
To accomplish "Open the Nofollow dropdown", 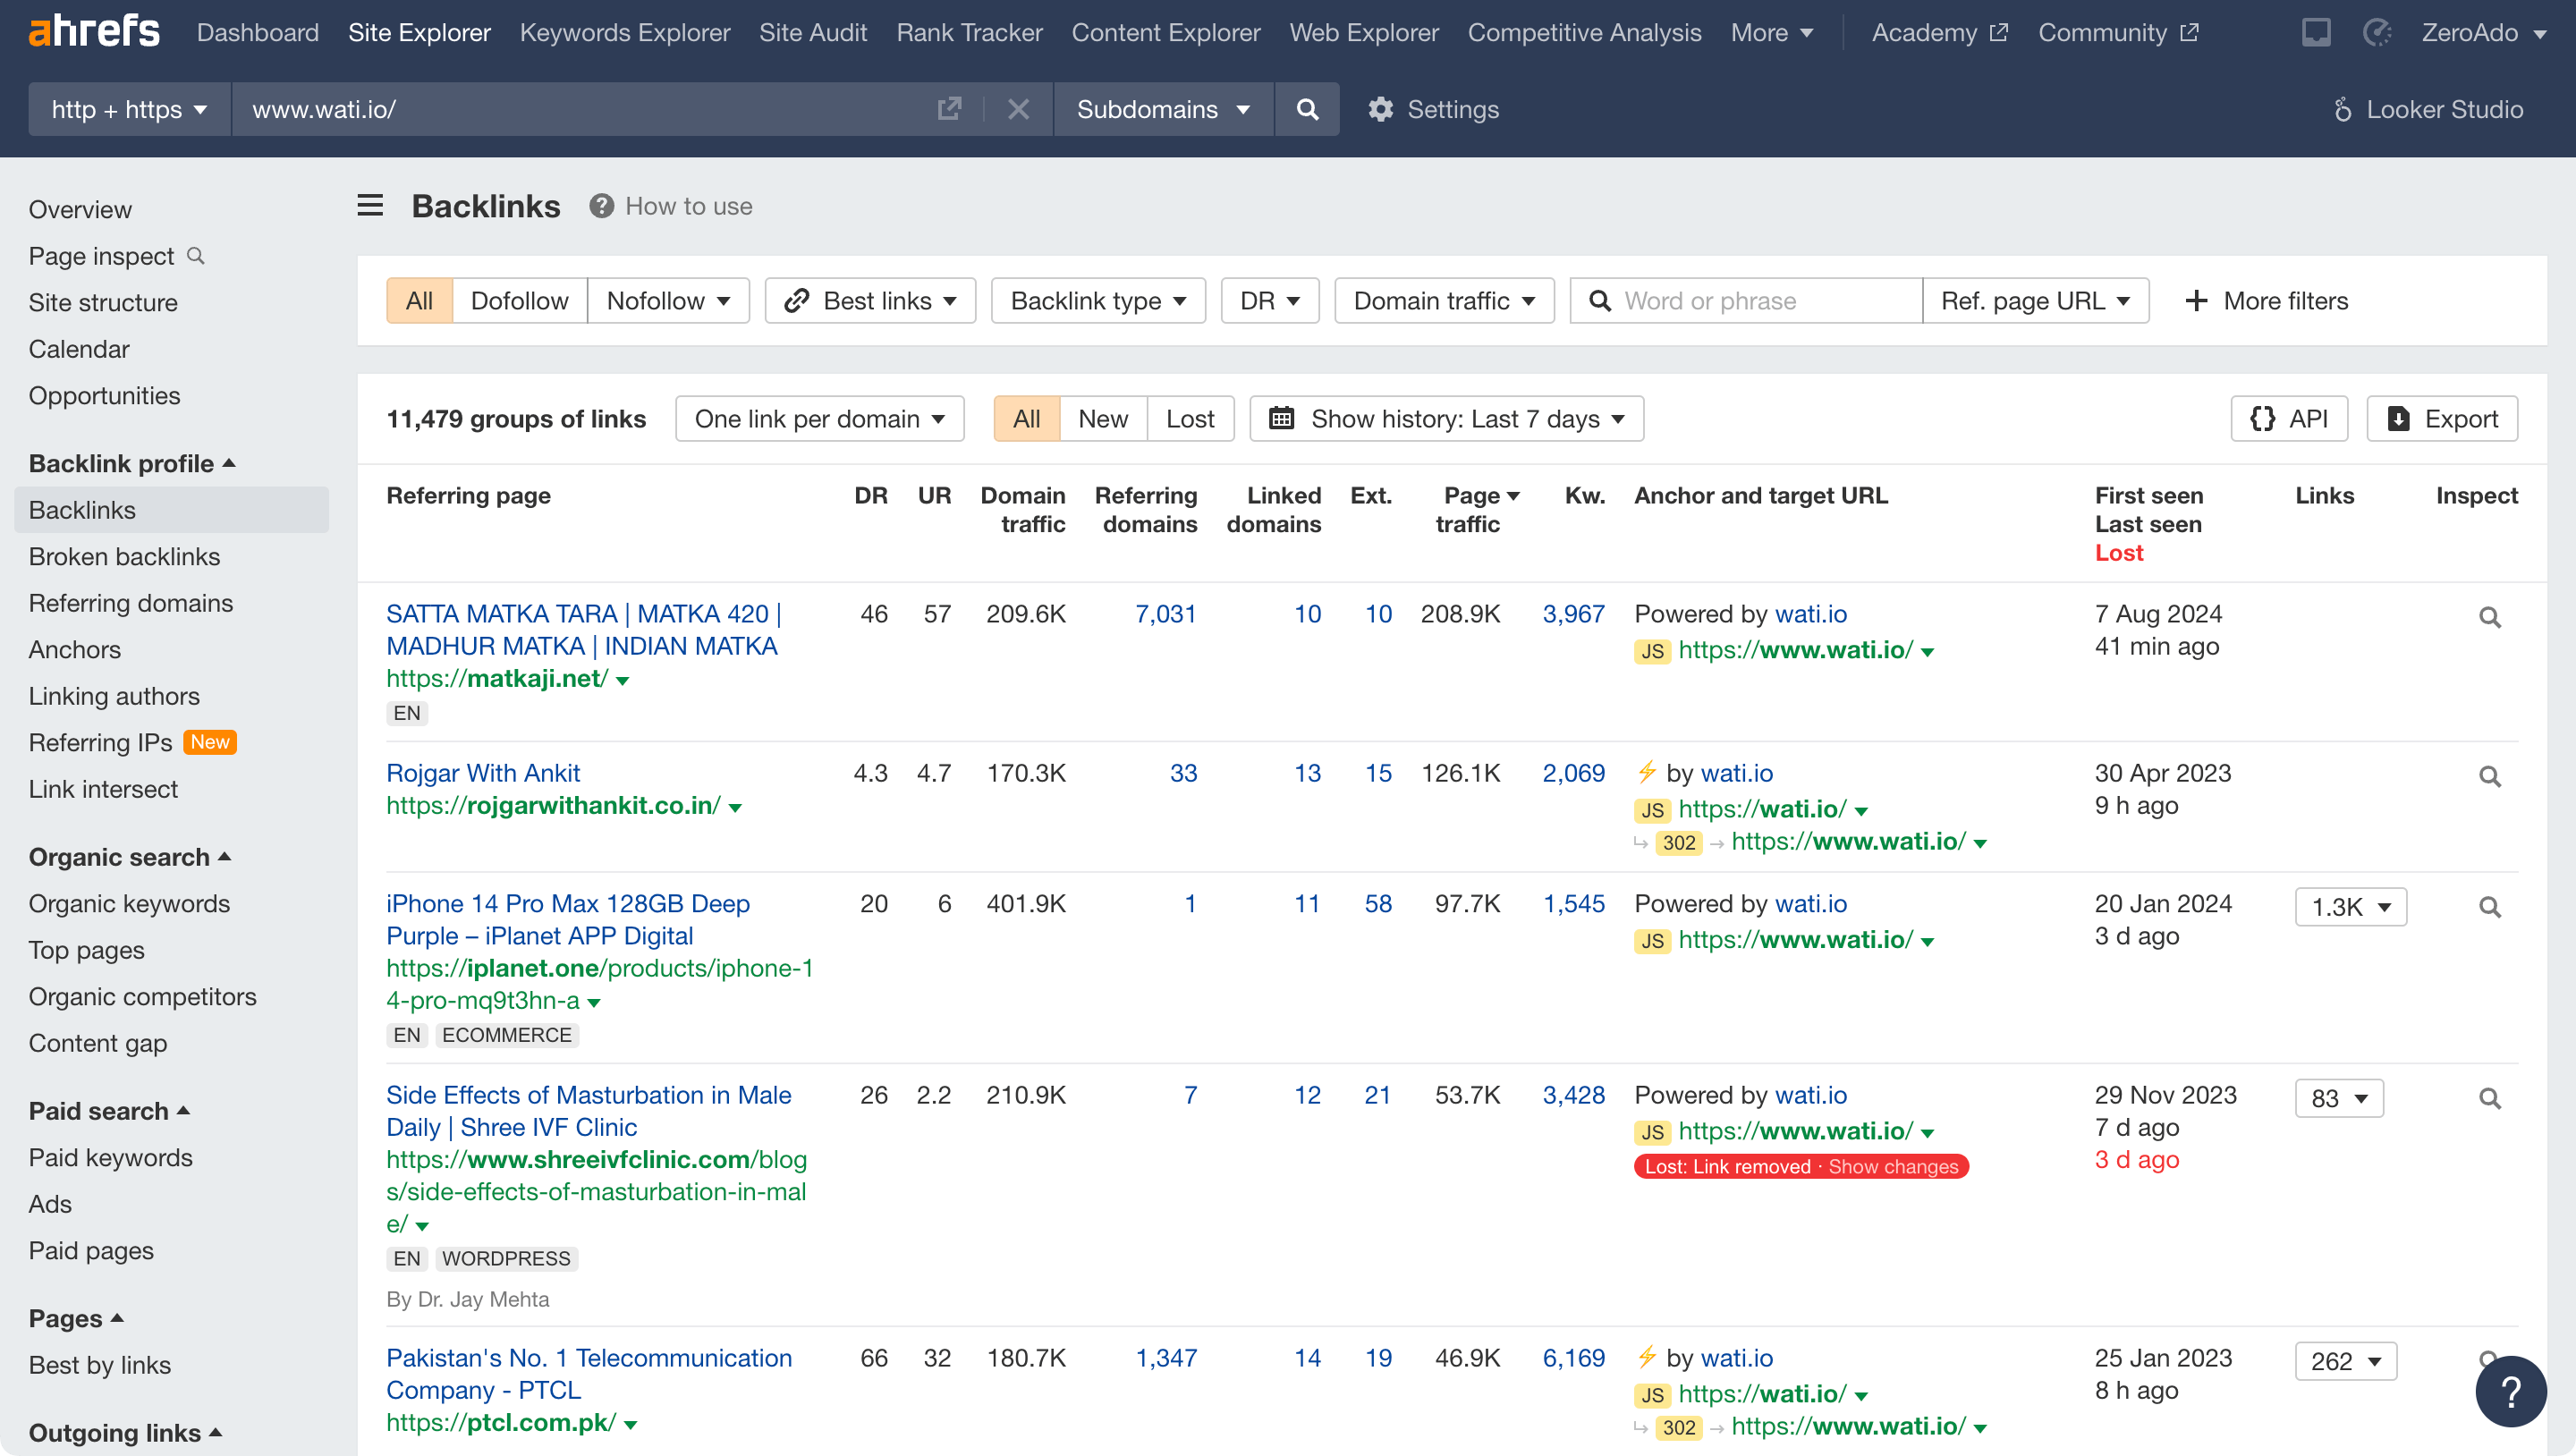I will [x=668, y=301].
